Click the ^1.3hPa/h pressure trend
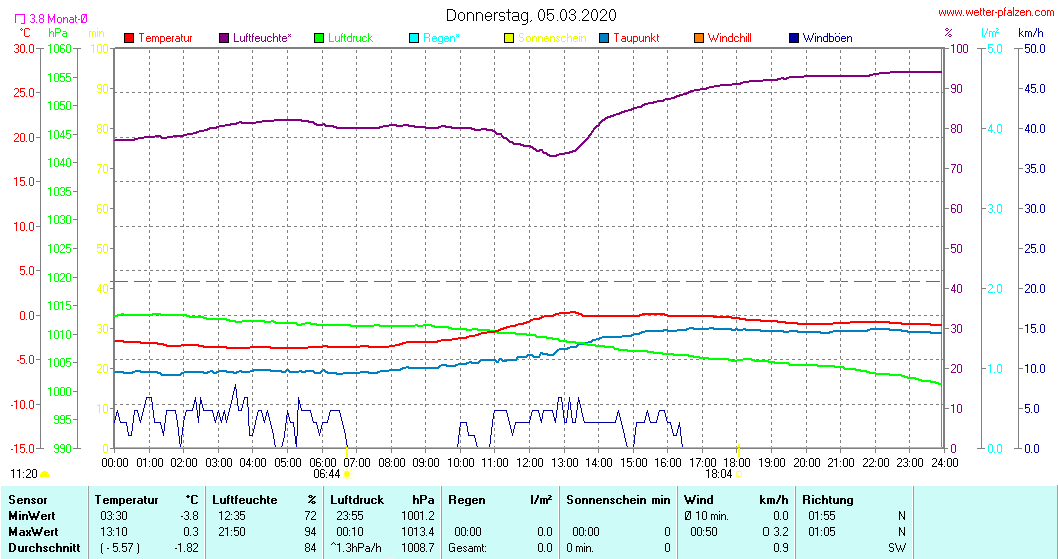 [x=355, y=548]
